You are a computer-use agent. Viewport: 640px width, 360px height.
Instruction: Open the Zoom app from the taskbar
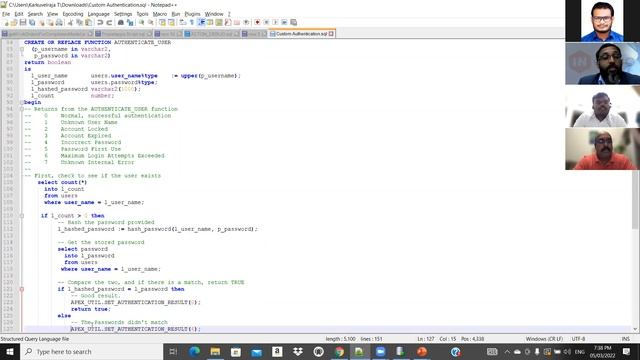tap(380, 351)
